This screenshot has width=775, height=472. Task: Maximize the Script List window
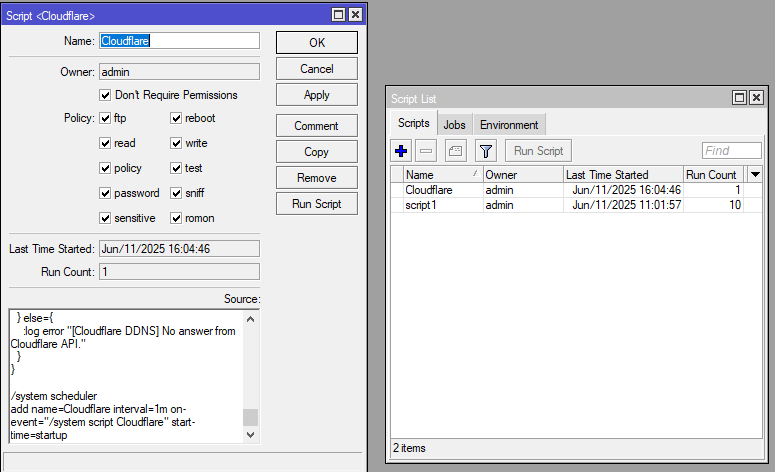(739, 97)
